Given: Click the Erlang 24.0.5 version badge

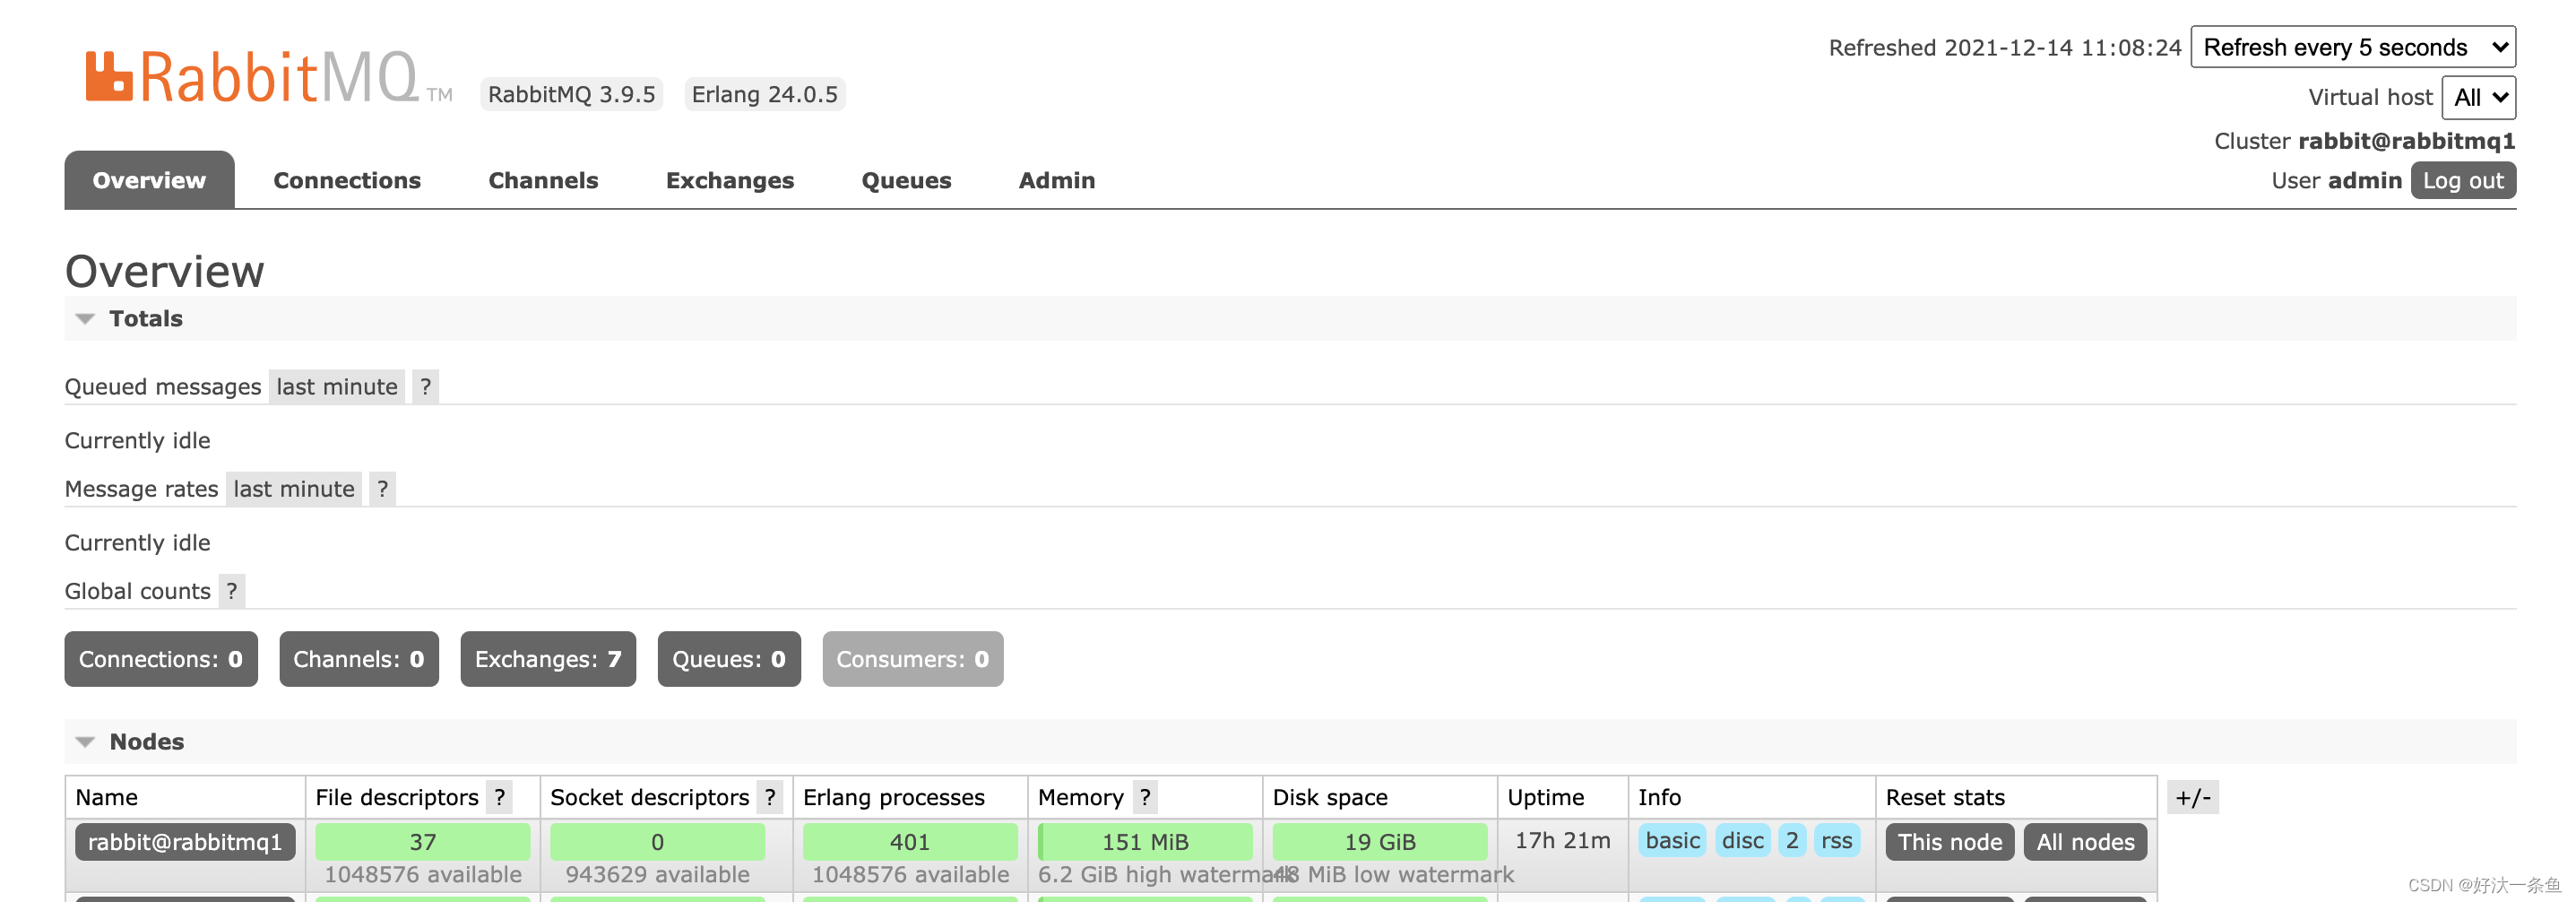Looking at the screenshot, I should [765, 94].
